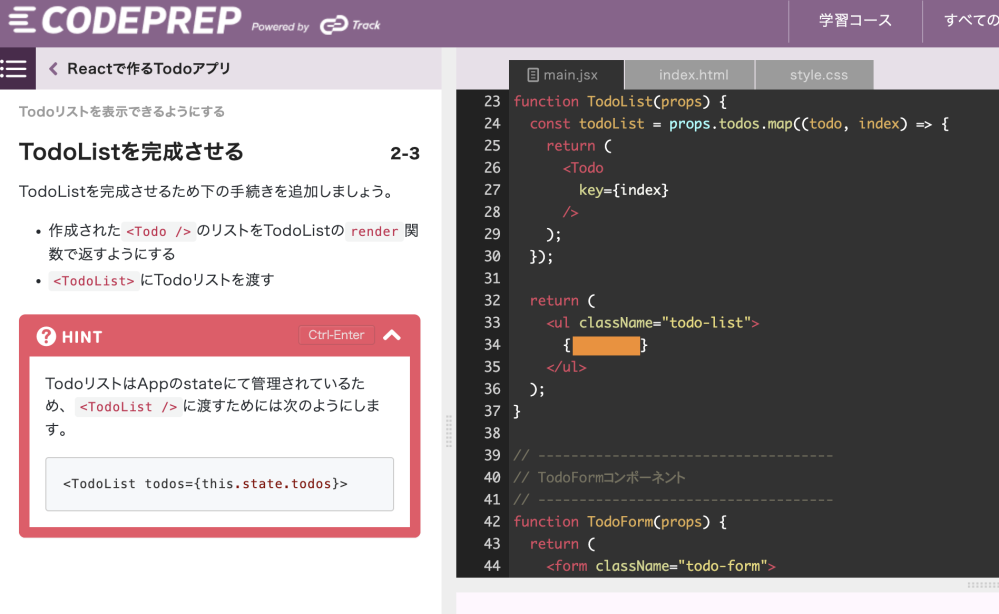Switch to the style.css tab
The width and height of the screenshot is (999, 614).
(818, 75)
